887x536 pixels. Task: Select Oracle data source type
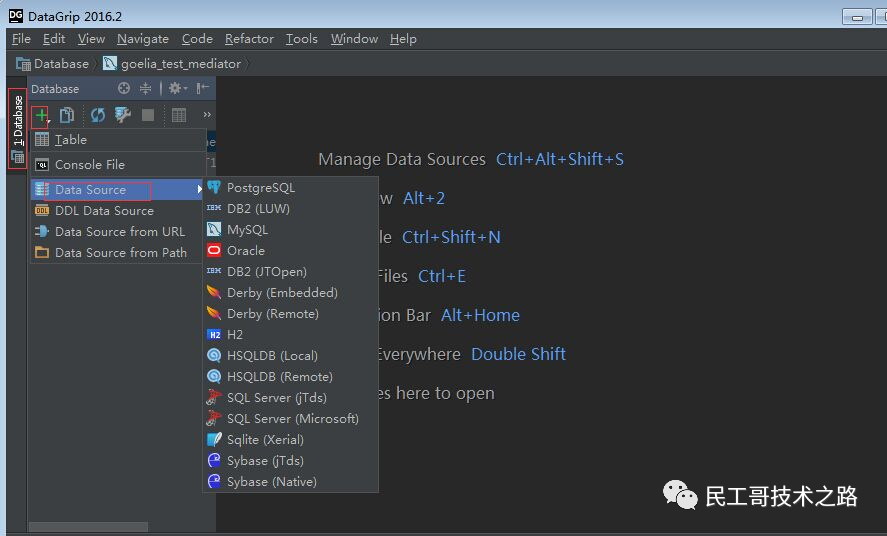(290, 250)
